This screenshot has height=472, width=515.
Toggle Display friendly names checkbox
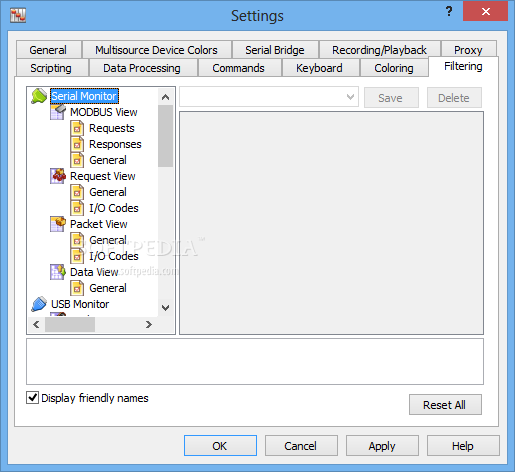click(32, 398)
